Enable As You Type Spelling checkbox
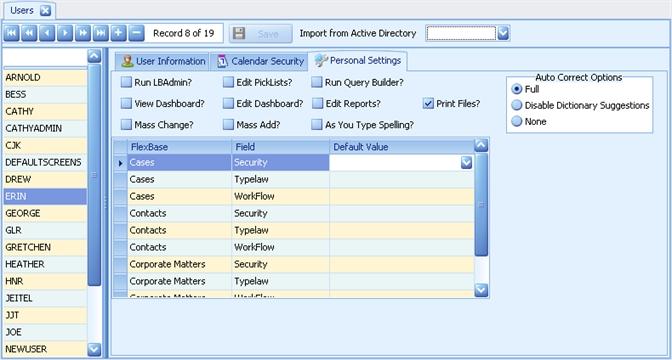This screenshot has width=672, height=360. pyautogui.click(x=316, y=125)
